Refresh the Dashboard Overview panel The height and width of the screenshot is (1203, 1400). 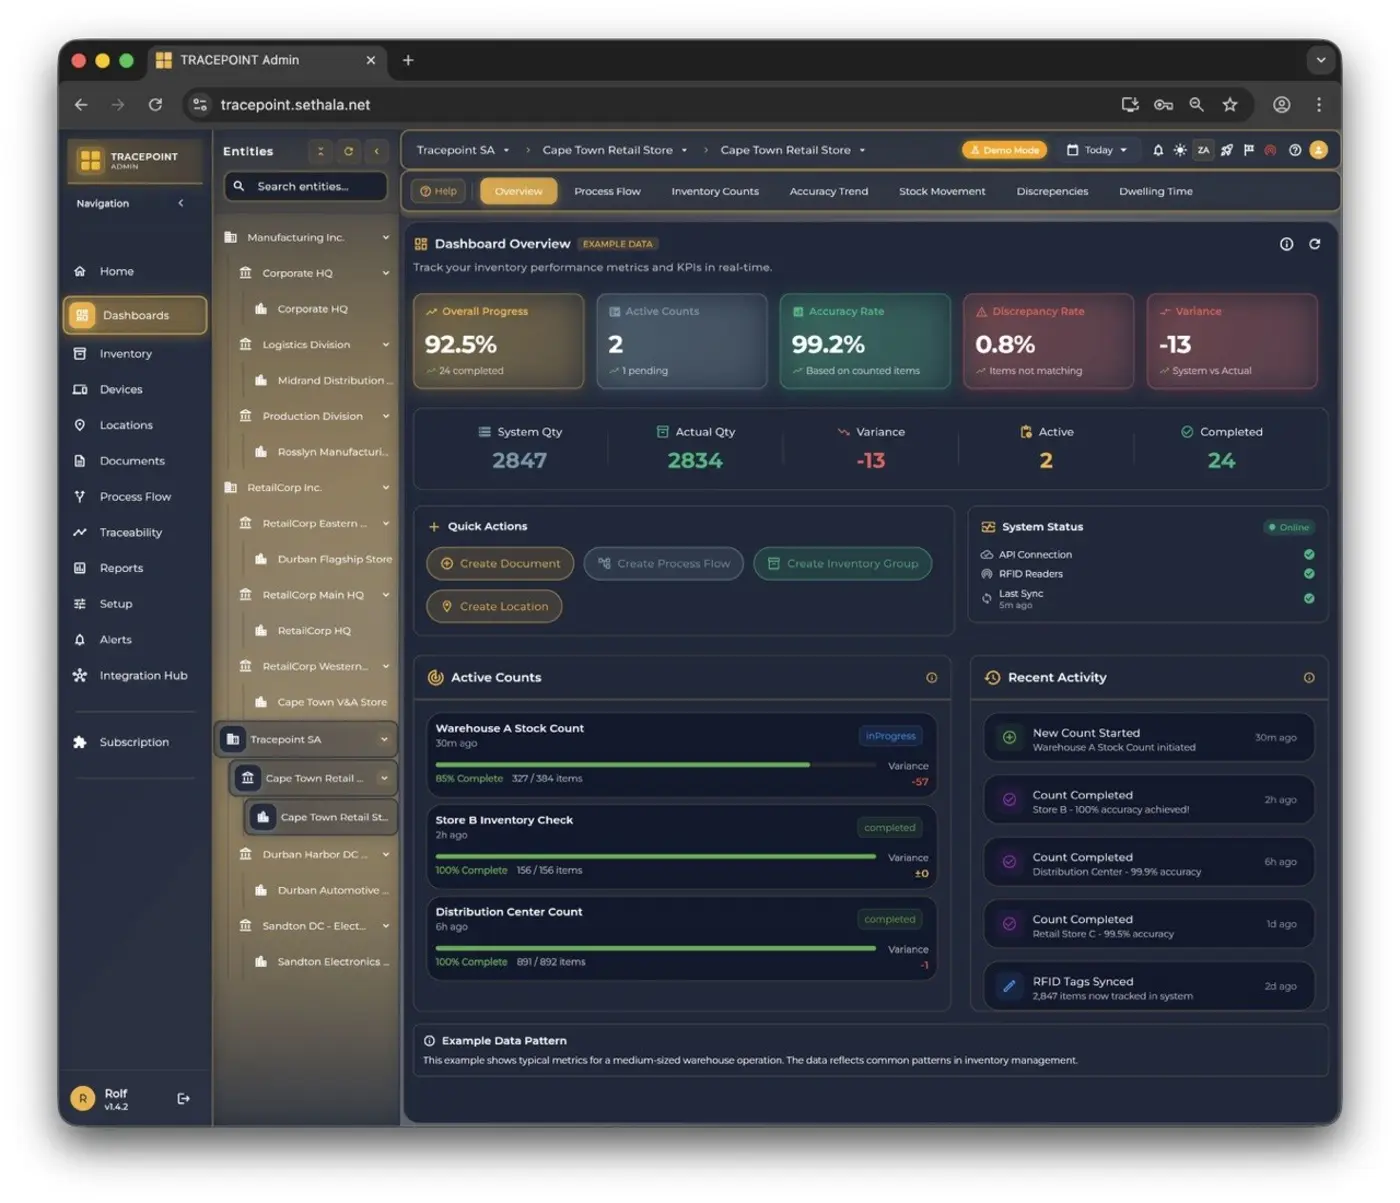[1315, 243]
